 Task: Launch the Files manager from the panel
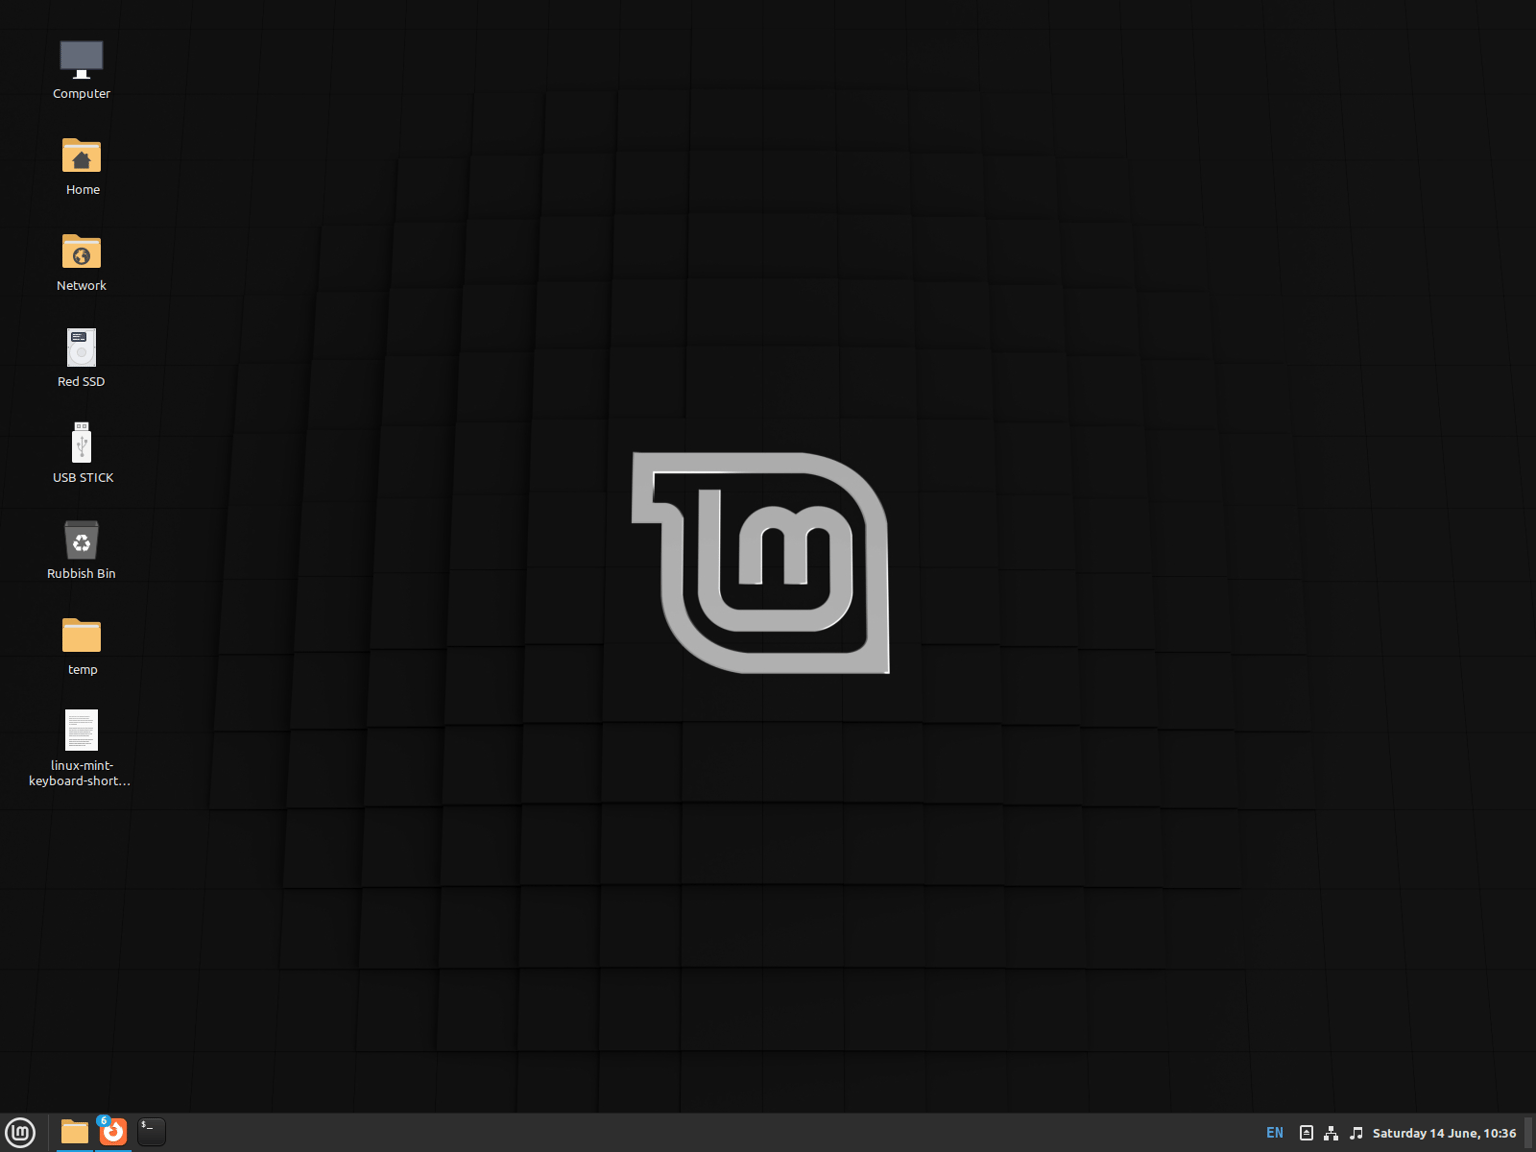pyautogui.click(x=75, y=1132)
